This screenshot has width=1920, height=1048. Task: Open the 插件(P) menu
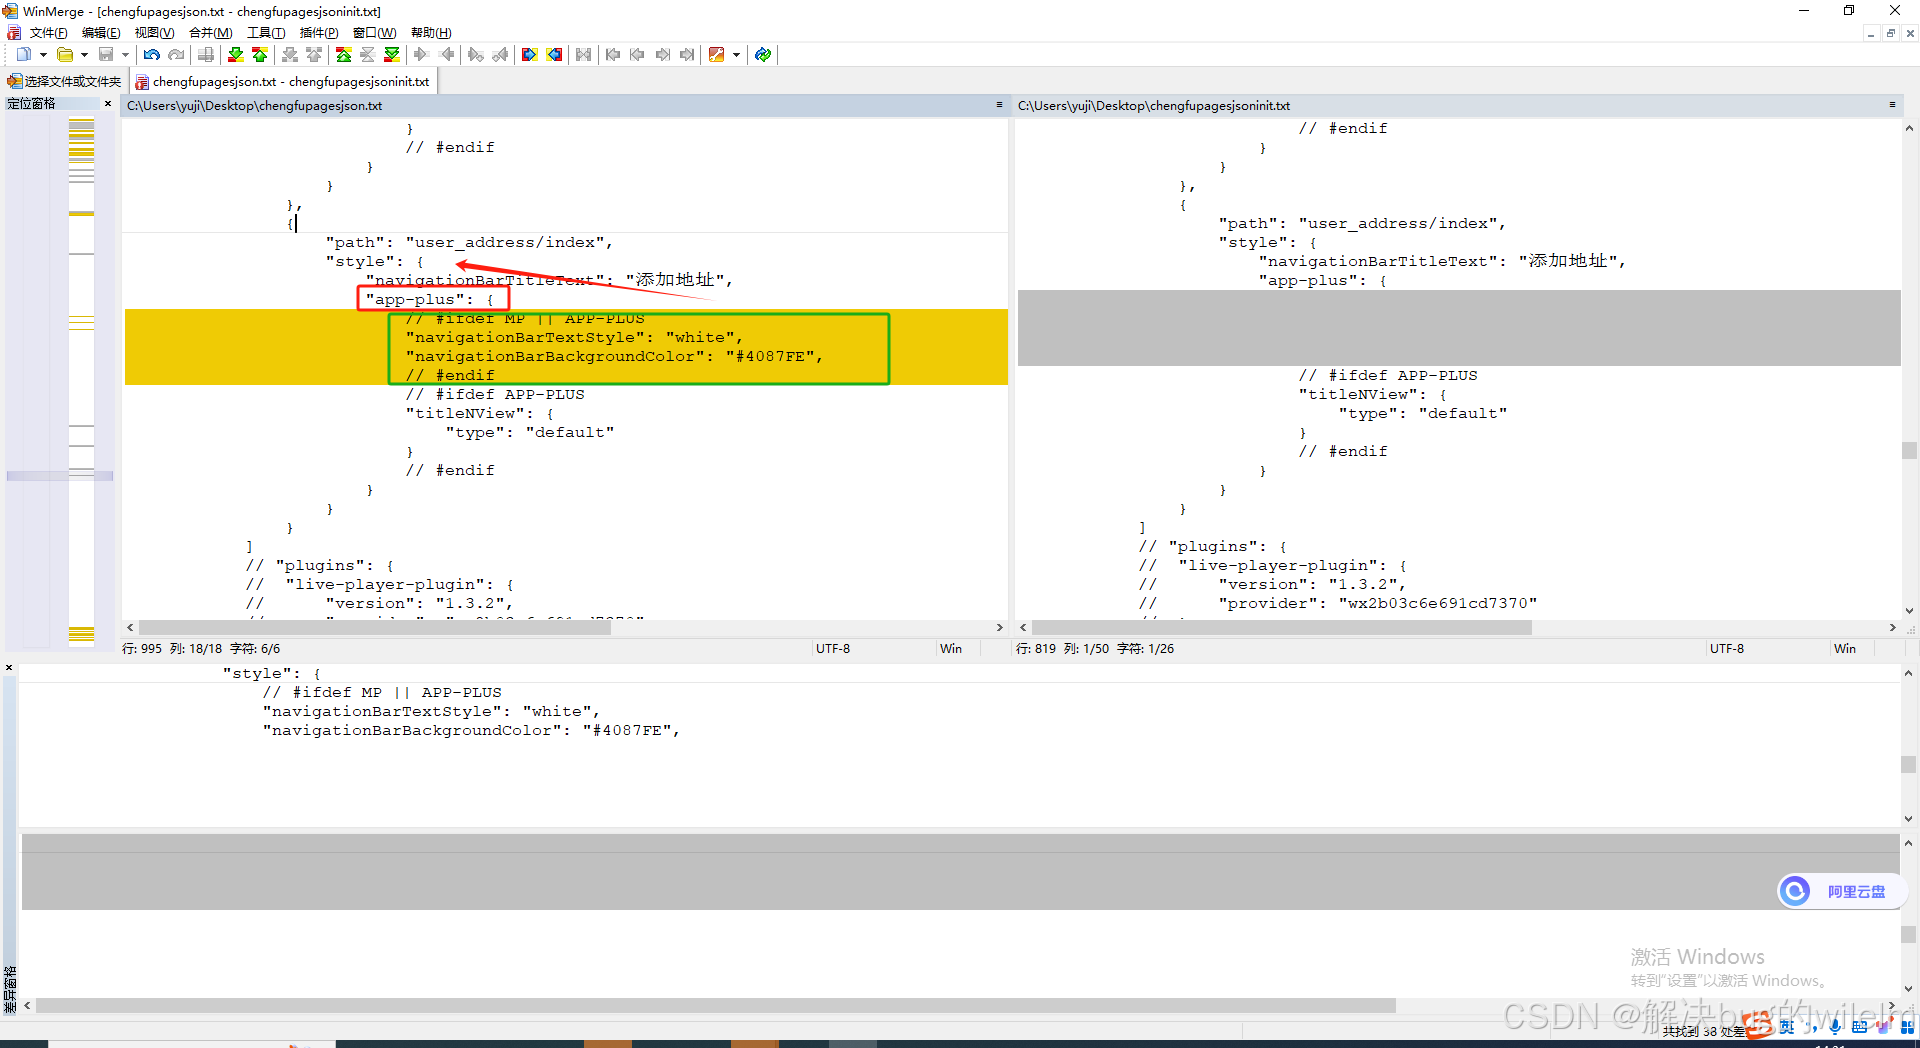[x=319, y=33]
